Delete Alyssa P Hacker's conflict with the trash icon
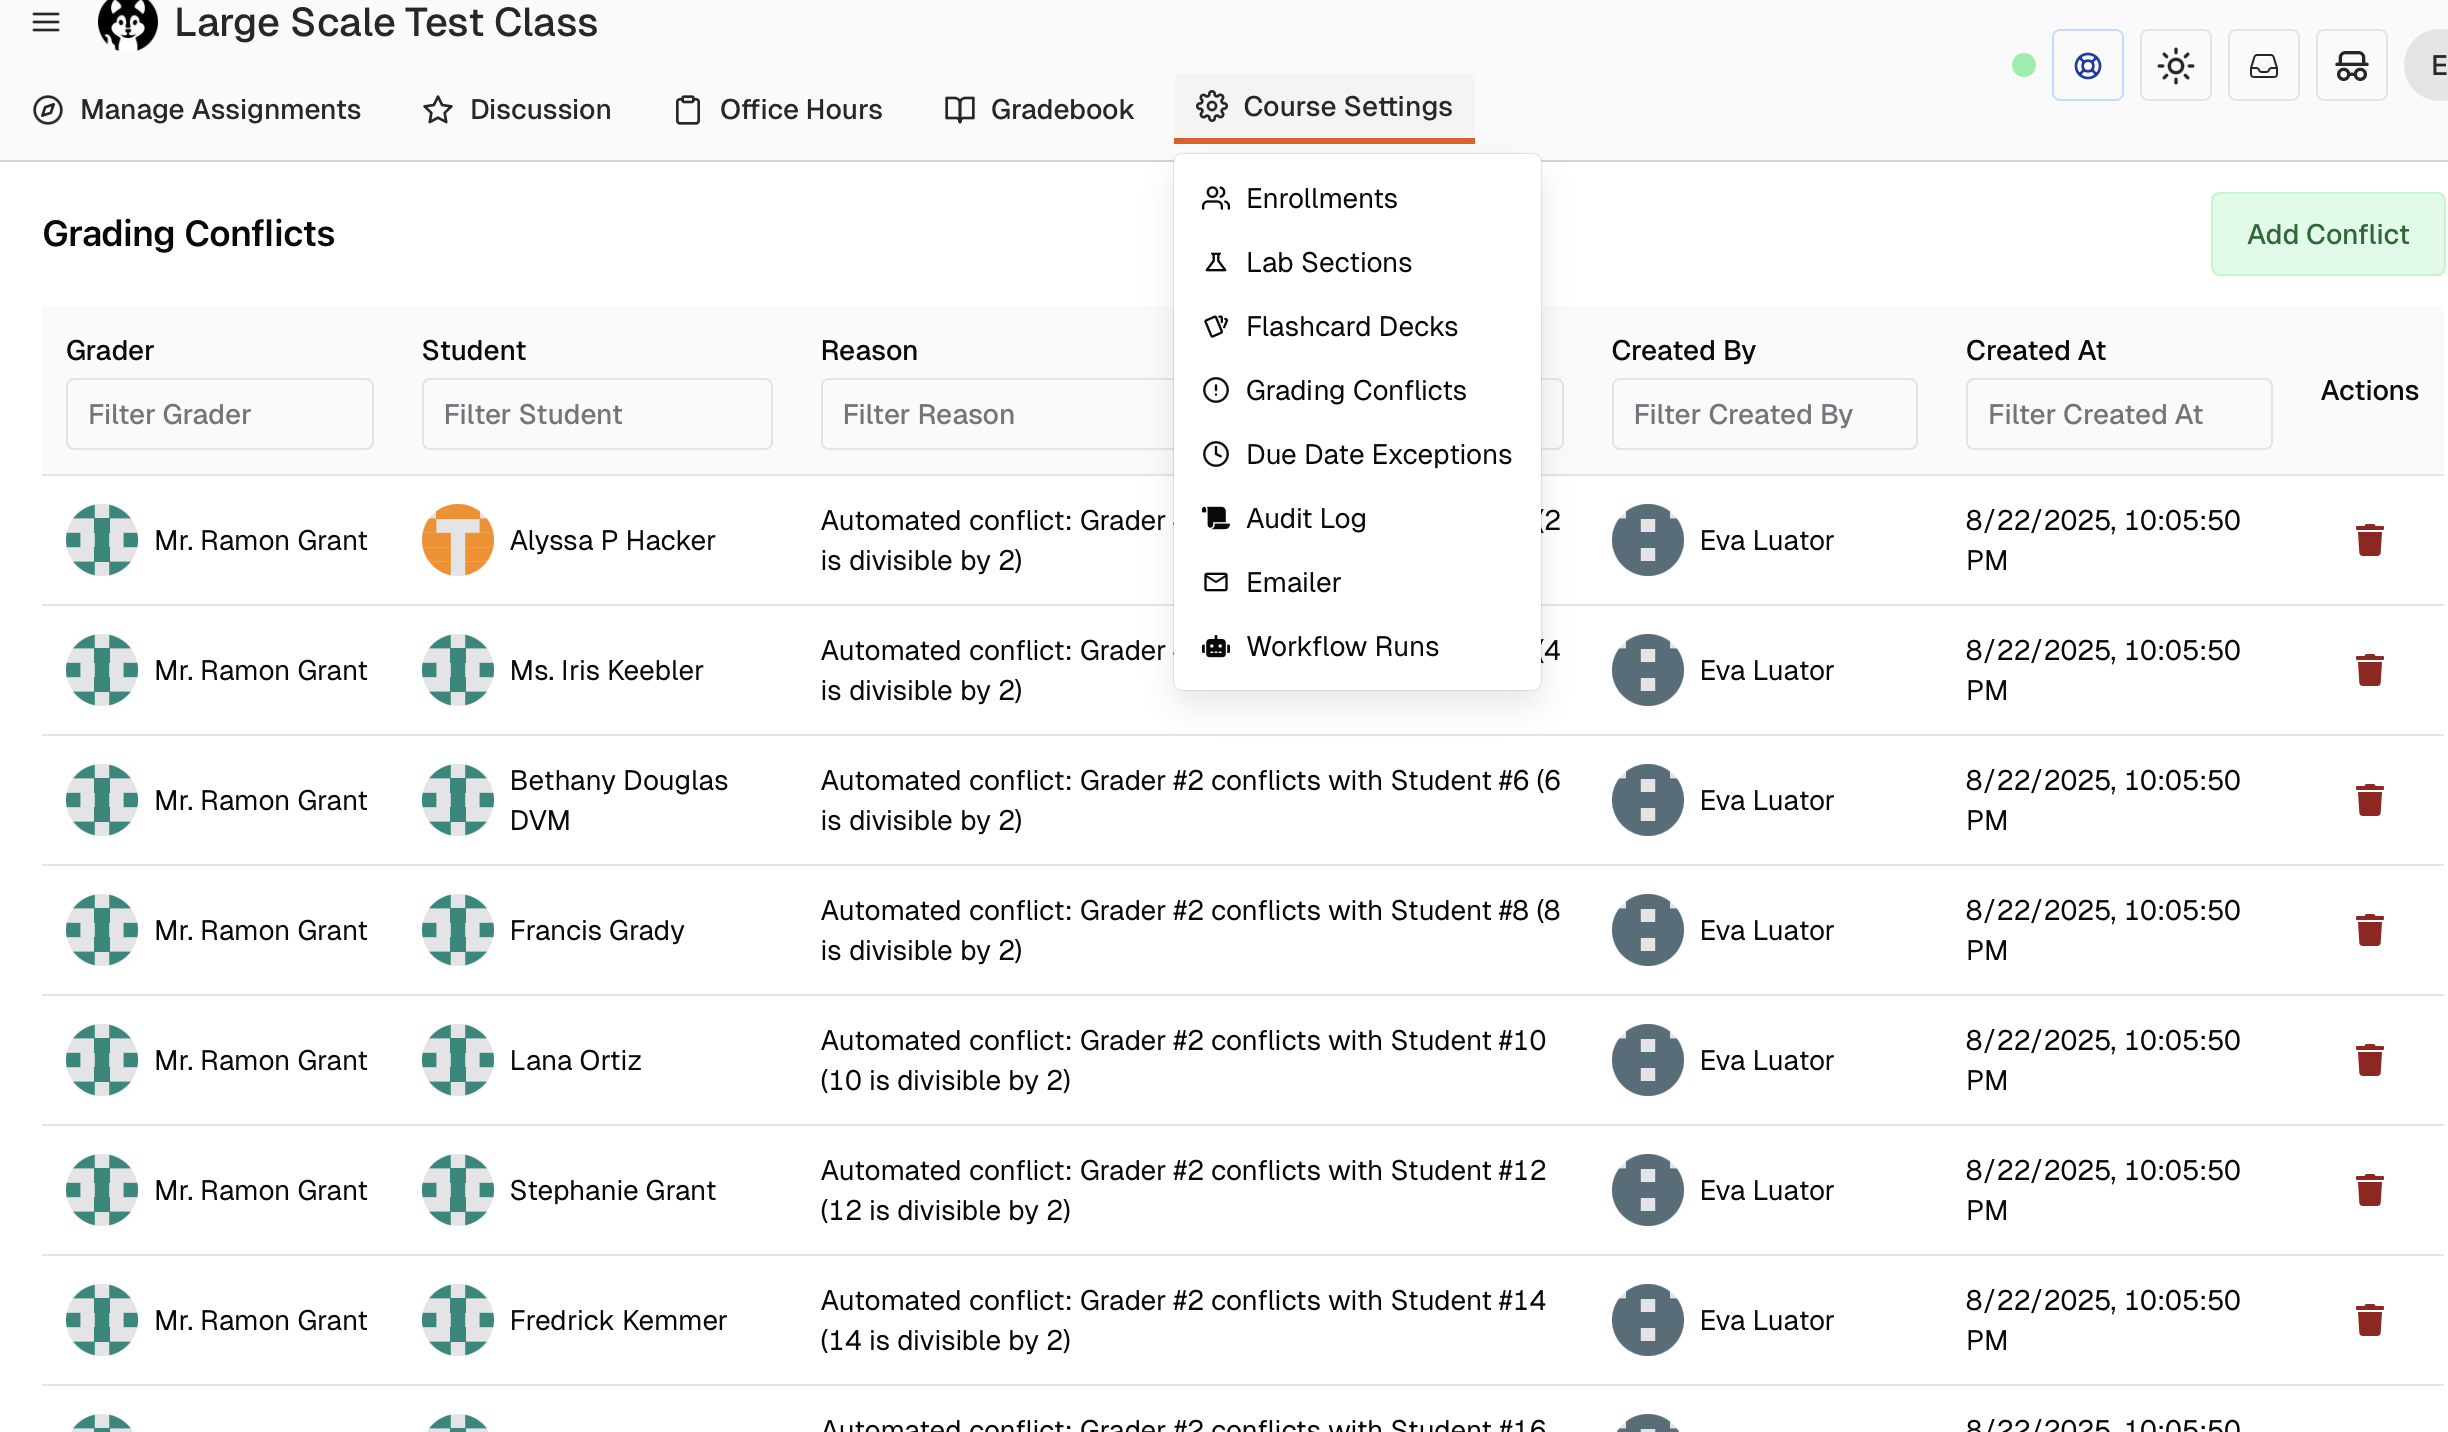The width and height of the screenshot is (2448, 1432). pyautogui.click(x=2369, y=539)
